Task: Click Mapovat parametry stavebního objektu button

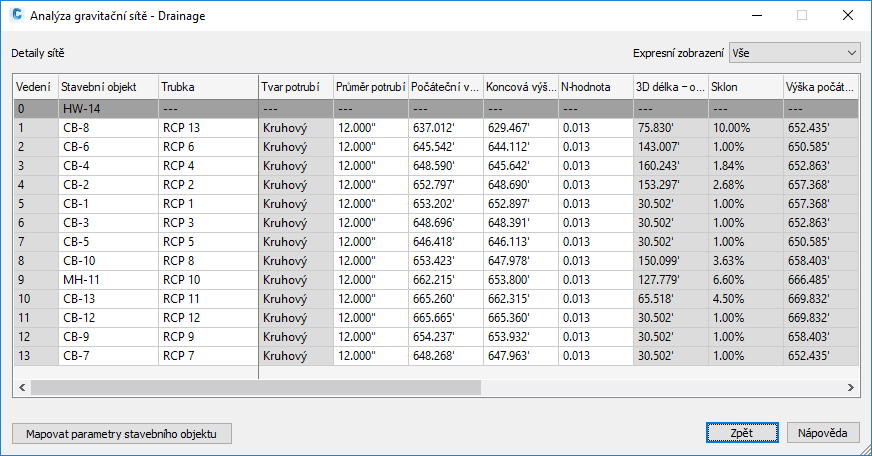Action: 122,434
